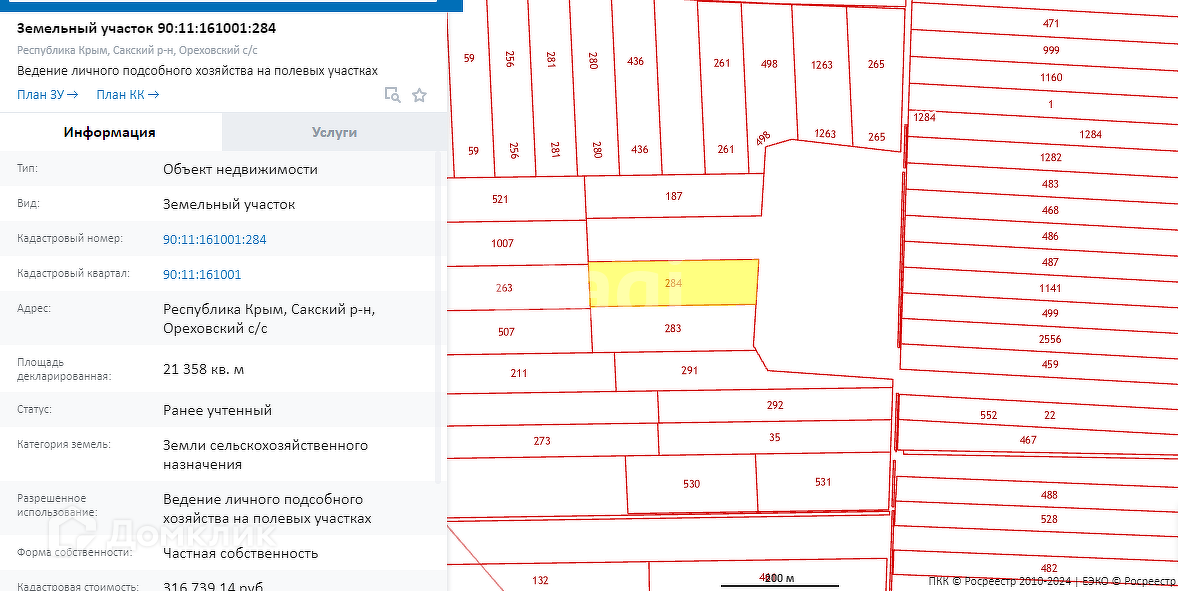Select parcel 211 on the map
Viewport: 1178px width, 591px height.
pos(518,373)
